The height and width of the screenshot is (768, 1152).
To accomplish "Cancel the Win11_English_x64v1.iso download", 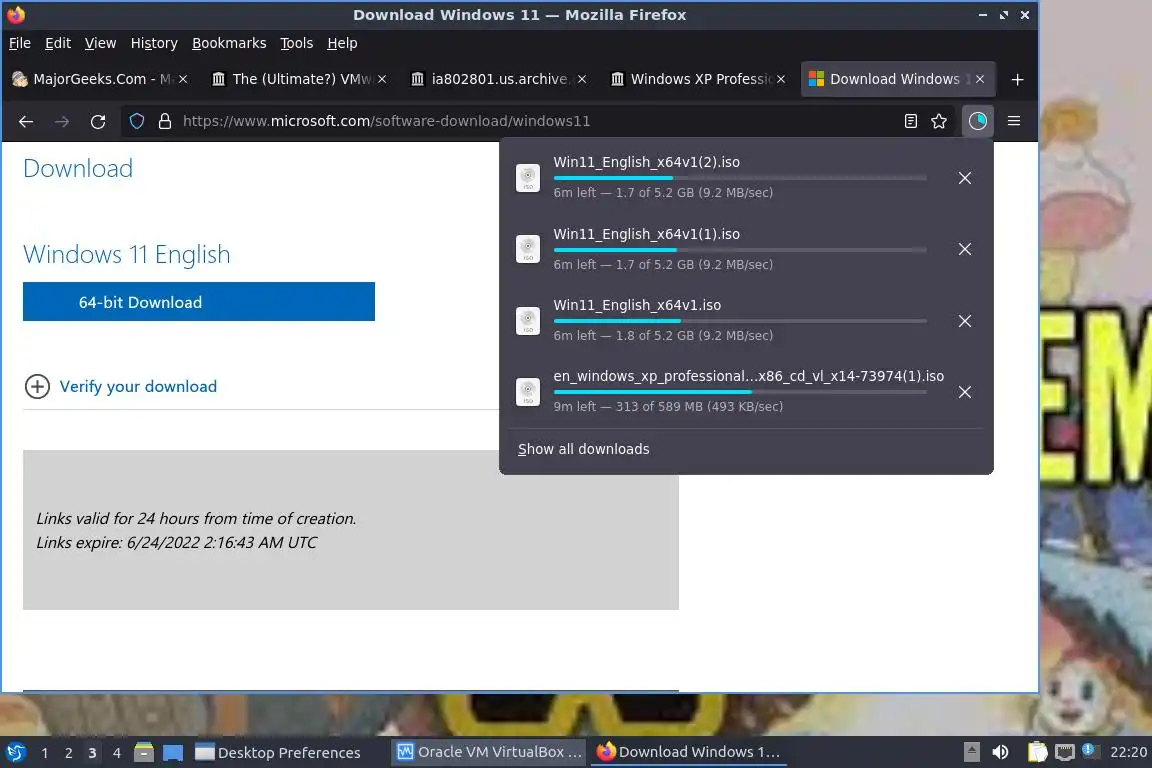I will point(965,321).
